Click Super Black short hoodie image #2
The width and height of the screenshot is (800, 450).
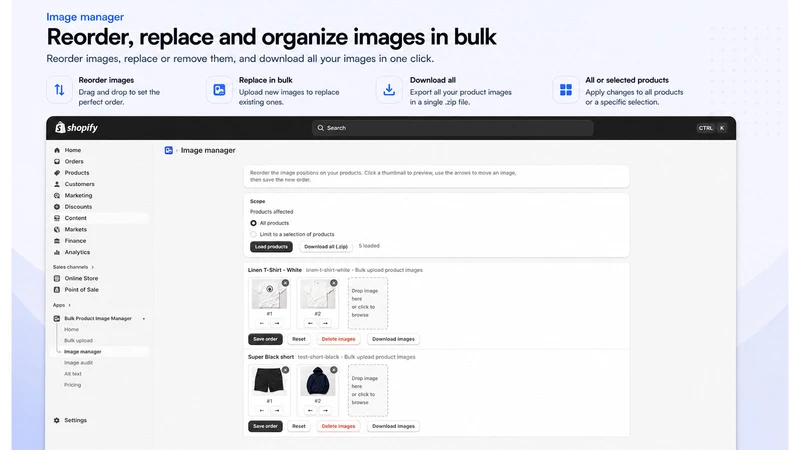pyautogui.click(x=317, y=381)
